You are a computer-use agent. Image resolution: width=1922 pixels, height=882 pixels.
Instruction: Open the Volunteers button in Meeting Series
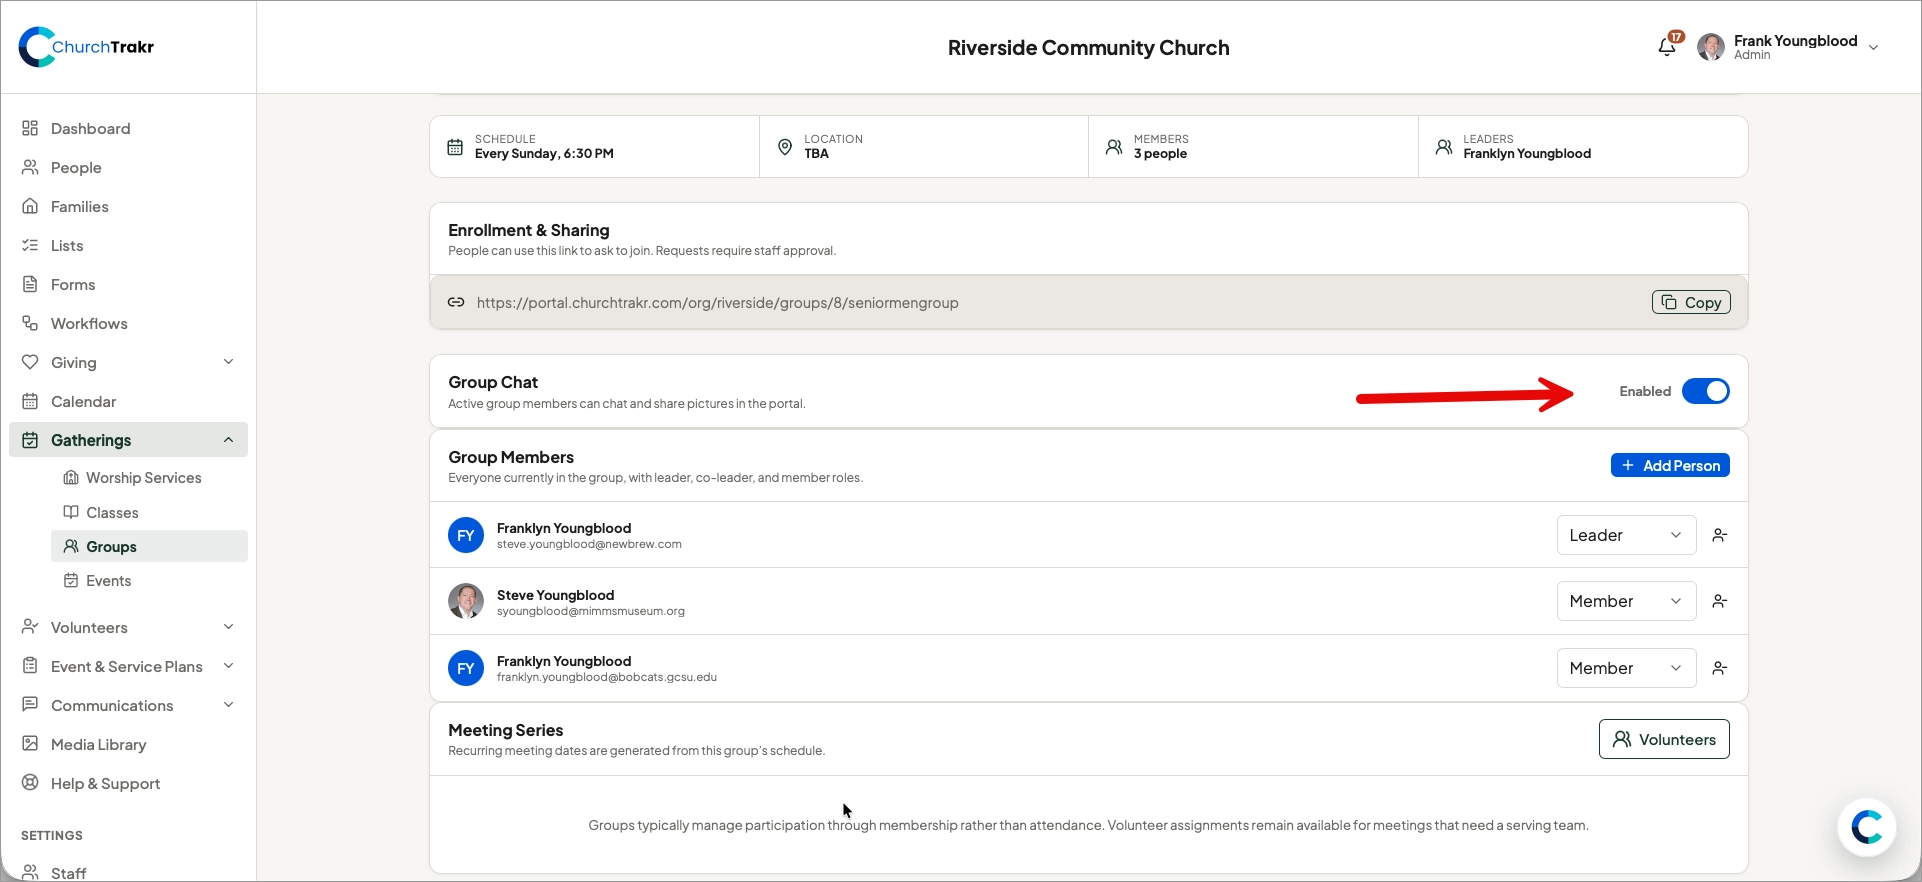click(1664, 740)
